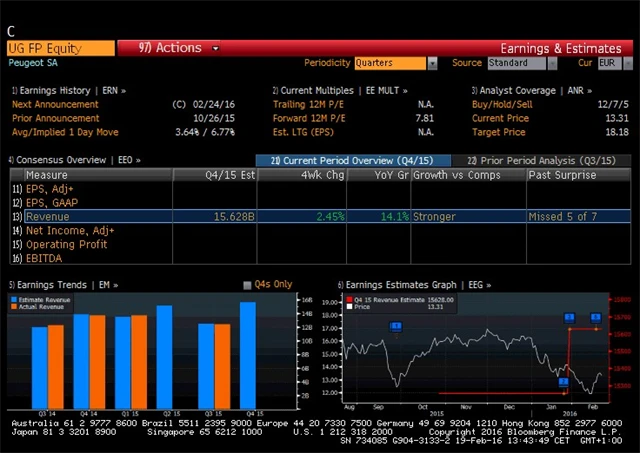Switch to Prior Period Analysis (Q3/15) tab
The image size is (640, 453).
540,160
